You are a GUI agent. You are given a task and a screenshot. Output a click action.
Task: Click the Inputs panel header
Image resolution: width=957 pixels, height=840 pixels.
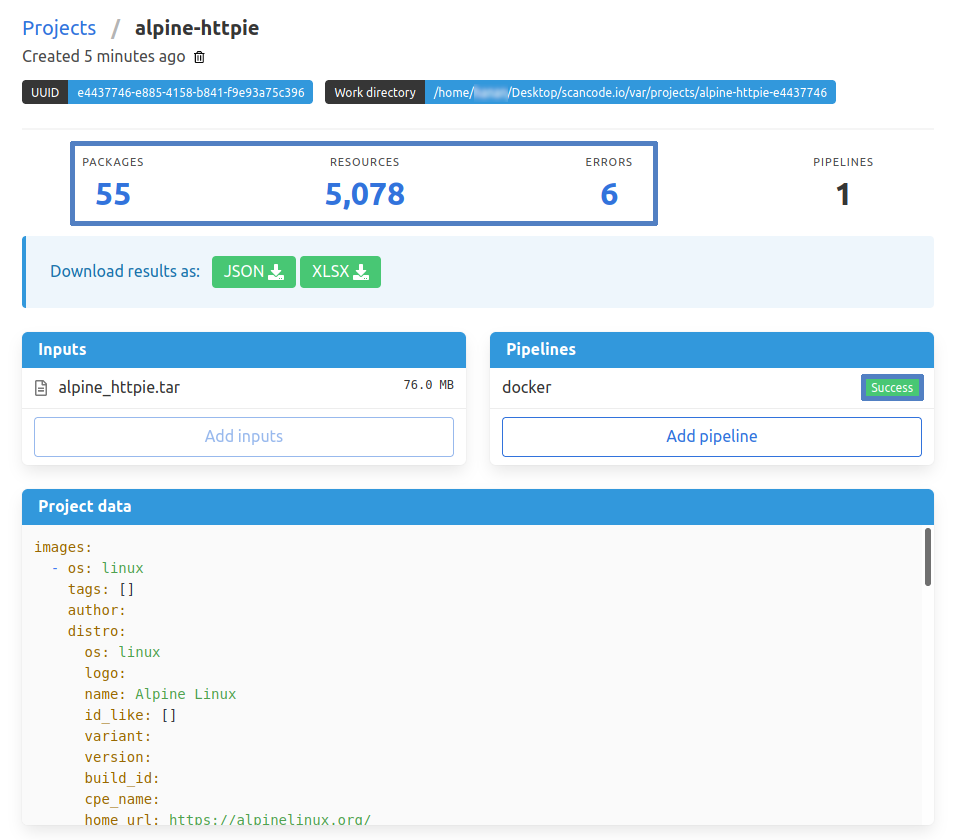click(244, 350)
